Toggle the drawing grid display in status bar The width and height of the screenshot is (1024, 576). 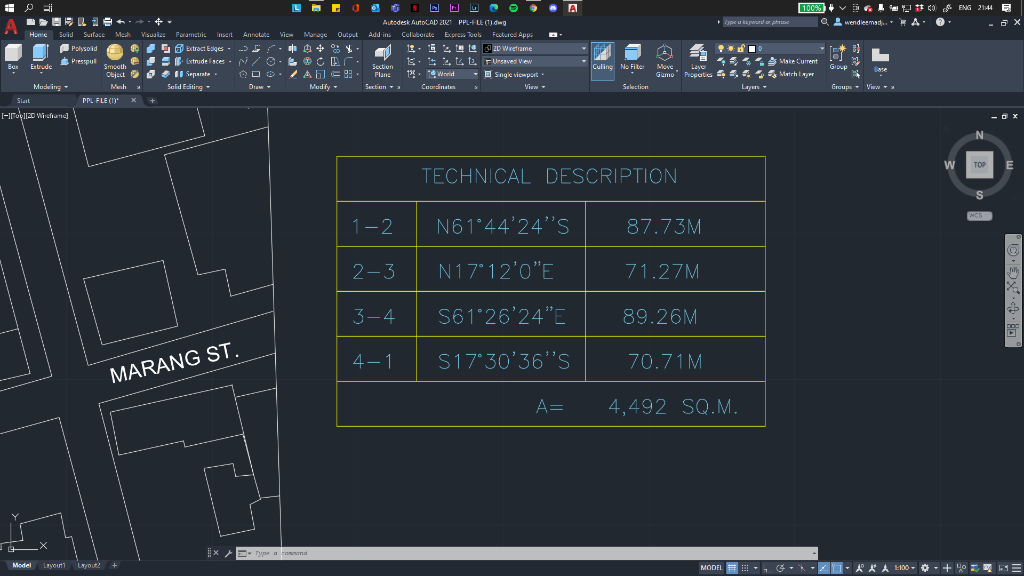pos(731,567)
